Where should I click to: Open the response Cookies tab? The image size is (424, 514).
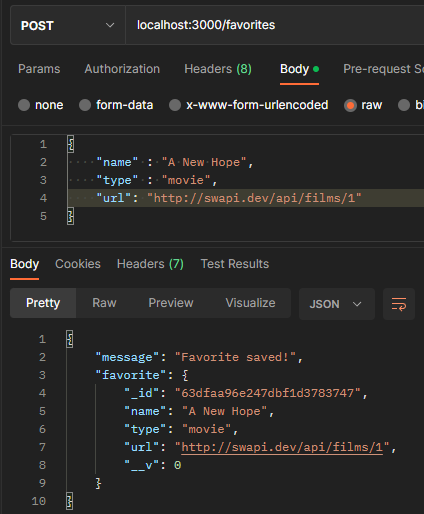tap(78, 264)
